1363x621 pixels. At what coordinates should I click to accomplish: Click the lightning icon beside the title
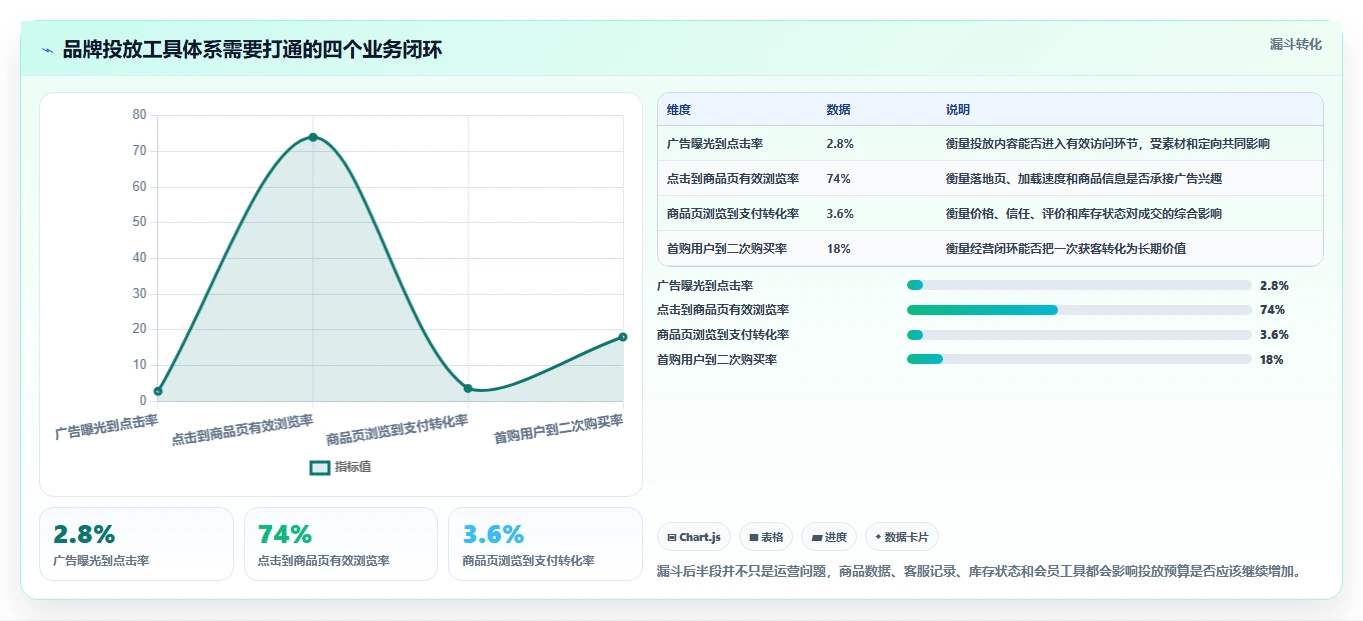point(48,50)
